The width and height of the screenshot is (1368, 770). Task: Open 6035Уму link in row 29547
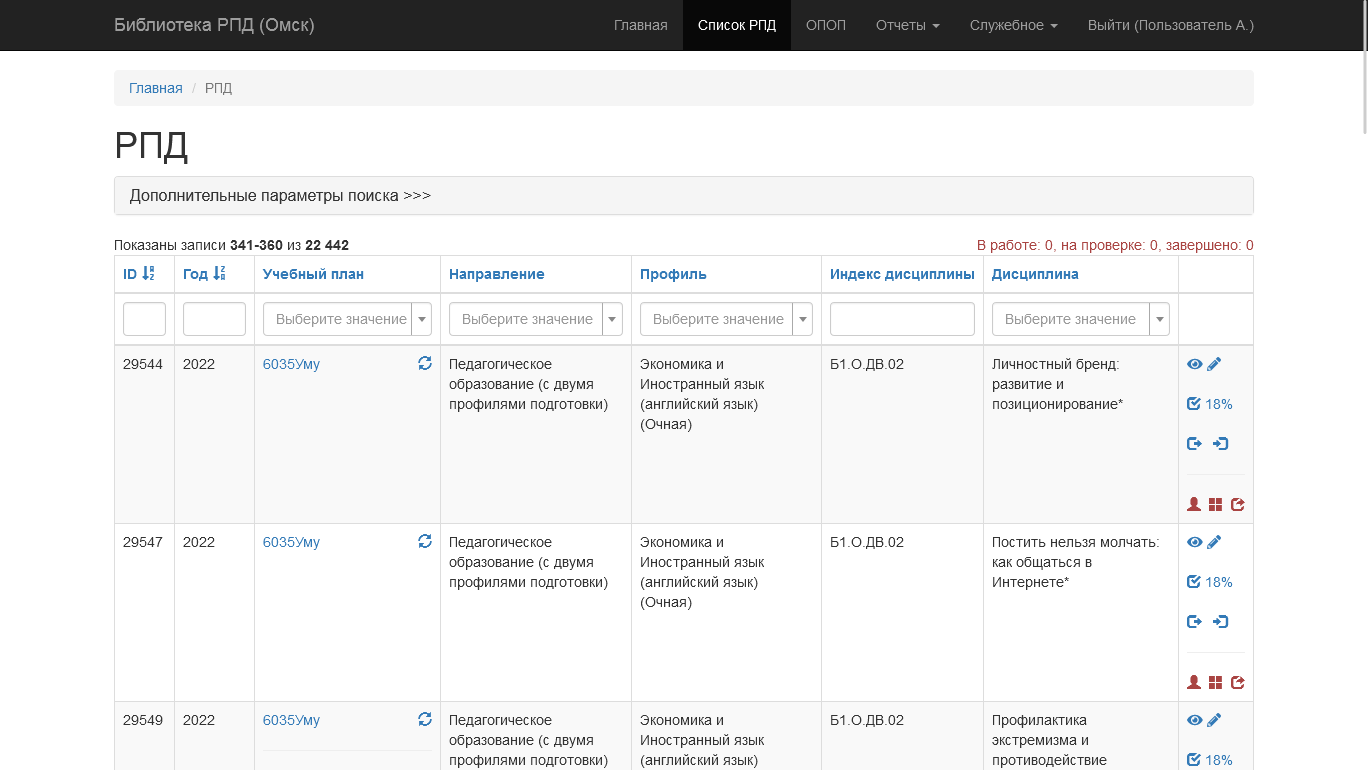click(291, 542)
